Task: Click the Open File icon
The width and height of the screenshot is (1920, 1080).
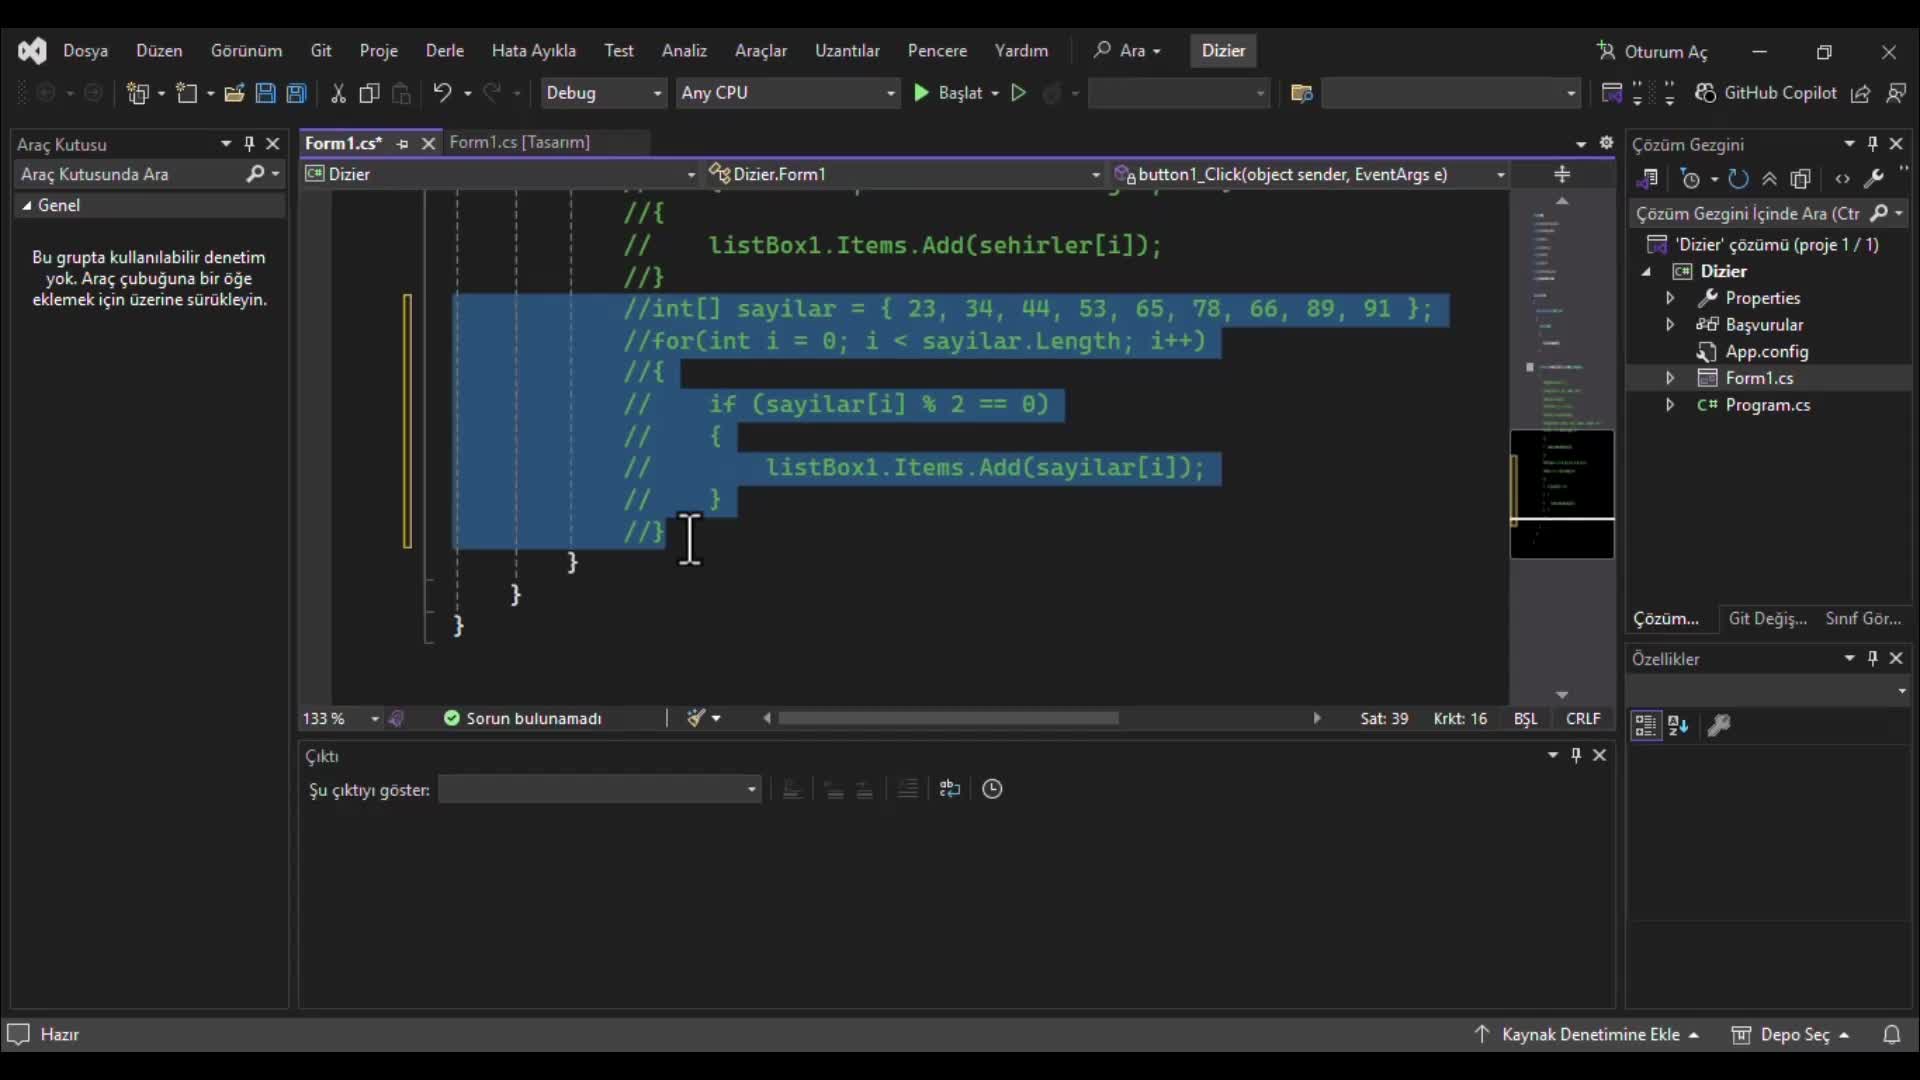Action: [234, 93]
